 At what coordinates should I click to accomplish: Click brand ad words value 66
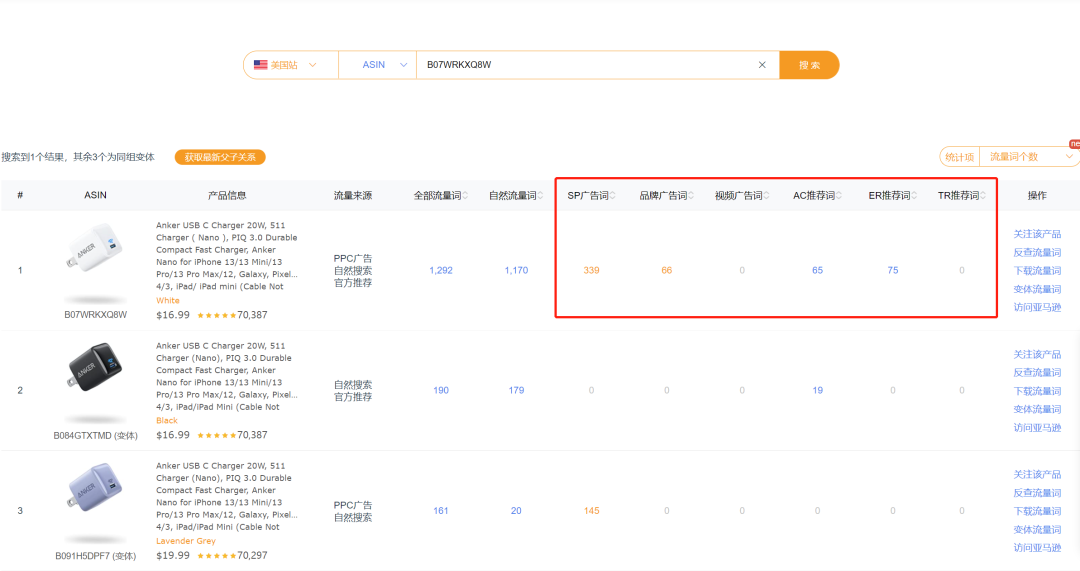pyautogui.click(x=667, y=270)
